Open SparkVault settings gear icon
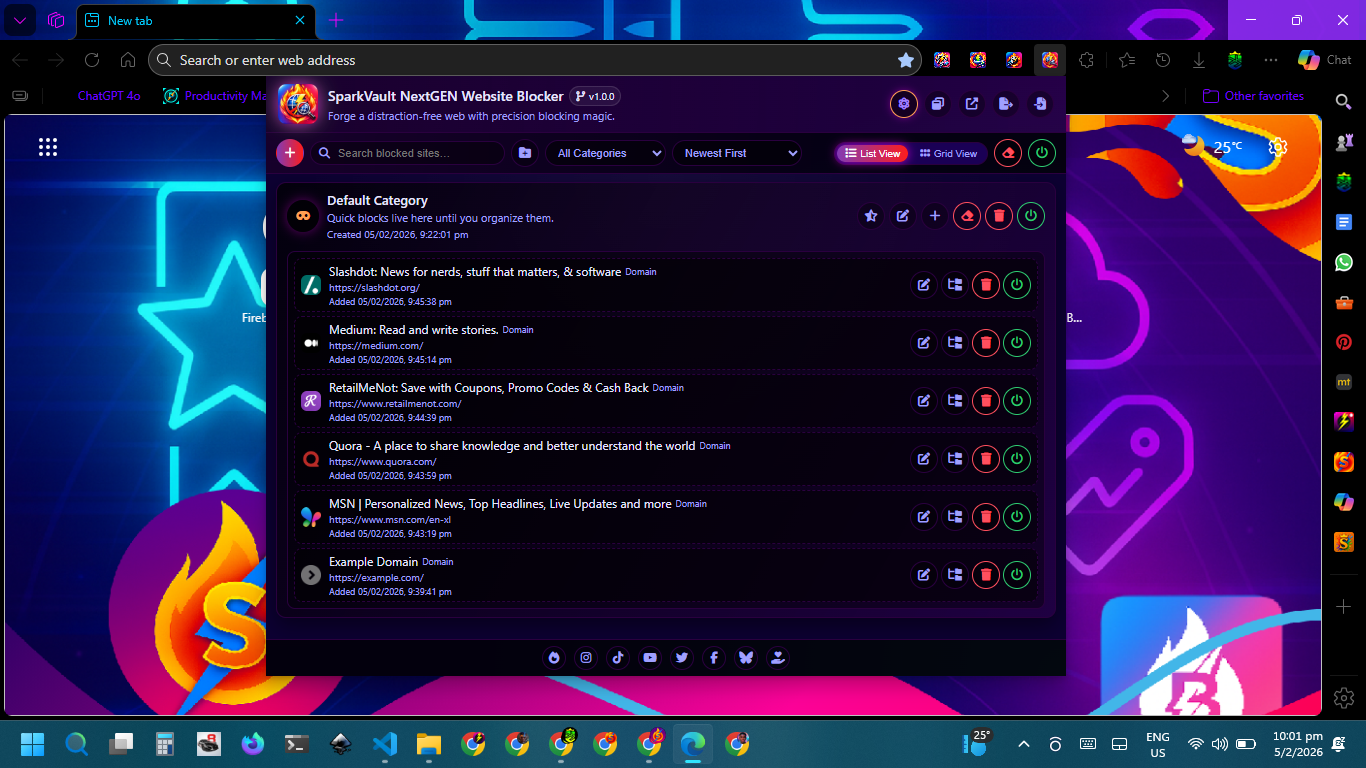1366x768 pixels. (x=904, y=104)
